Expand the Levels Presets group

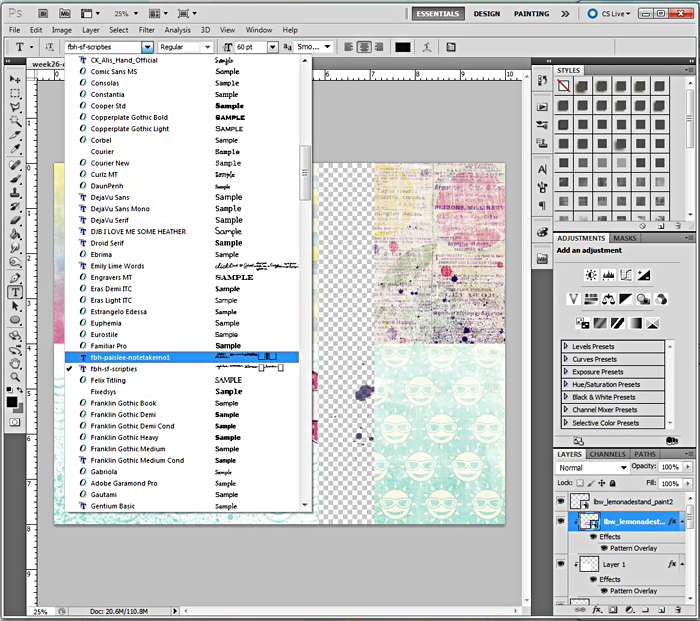click(566, 346)
